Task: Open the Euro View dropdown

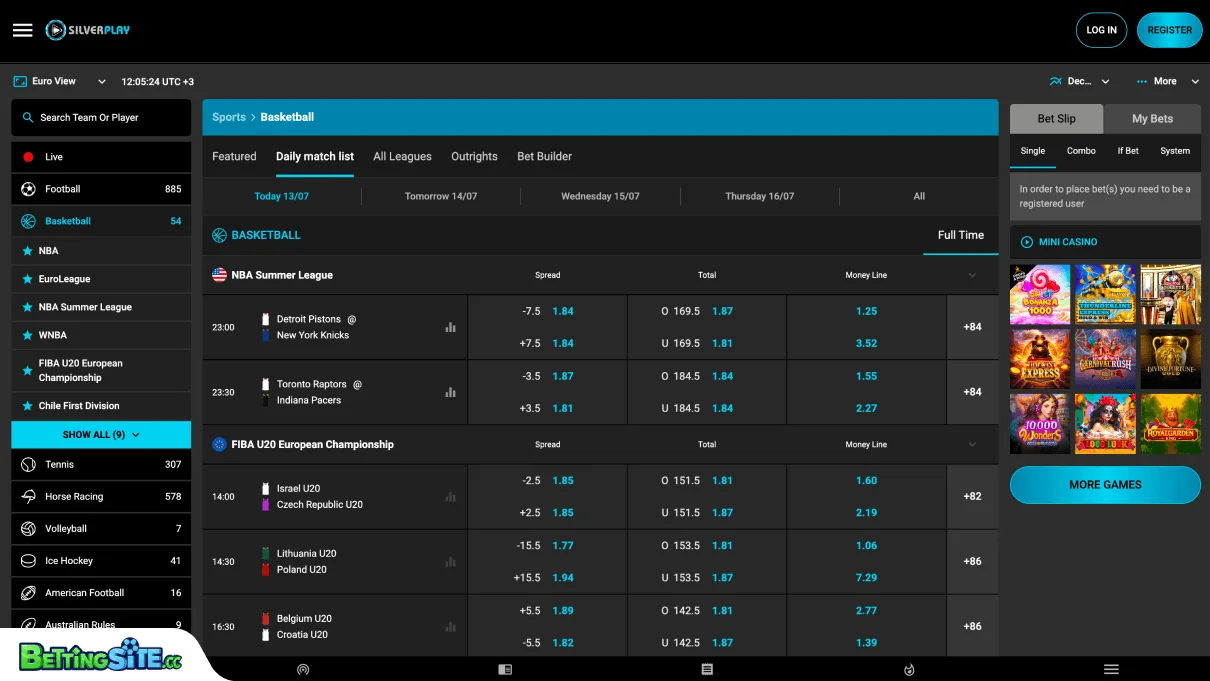Action: click(x=60, y=81)
